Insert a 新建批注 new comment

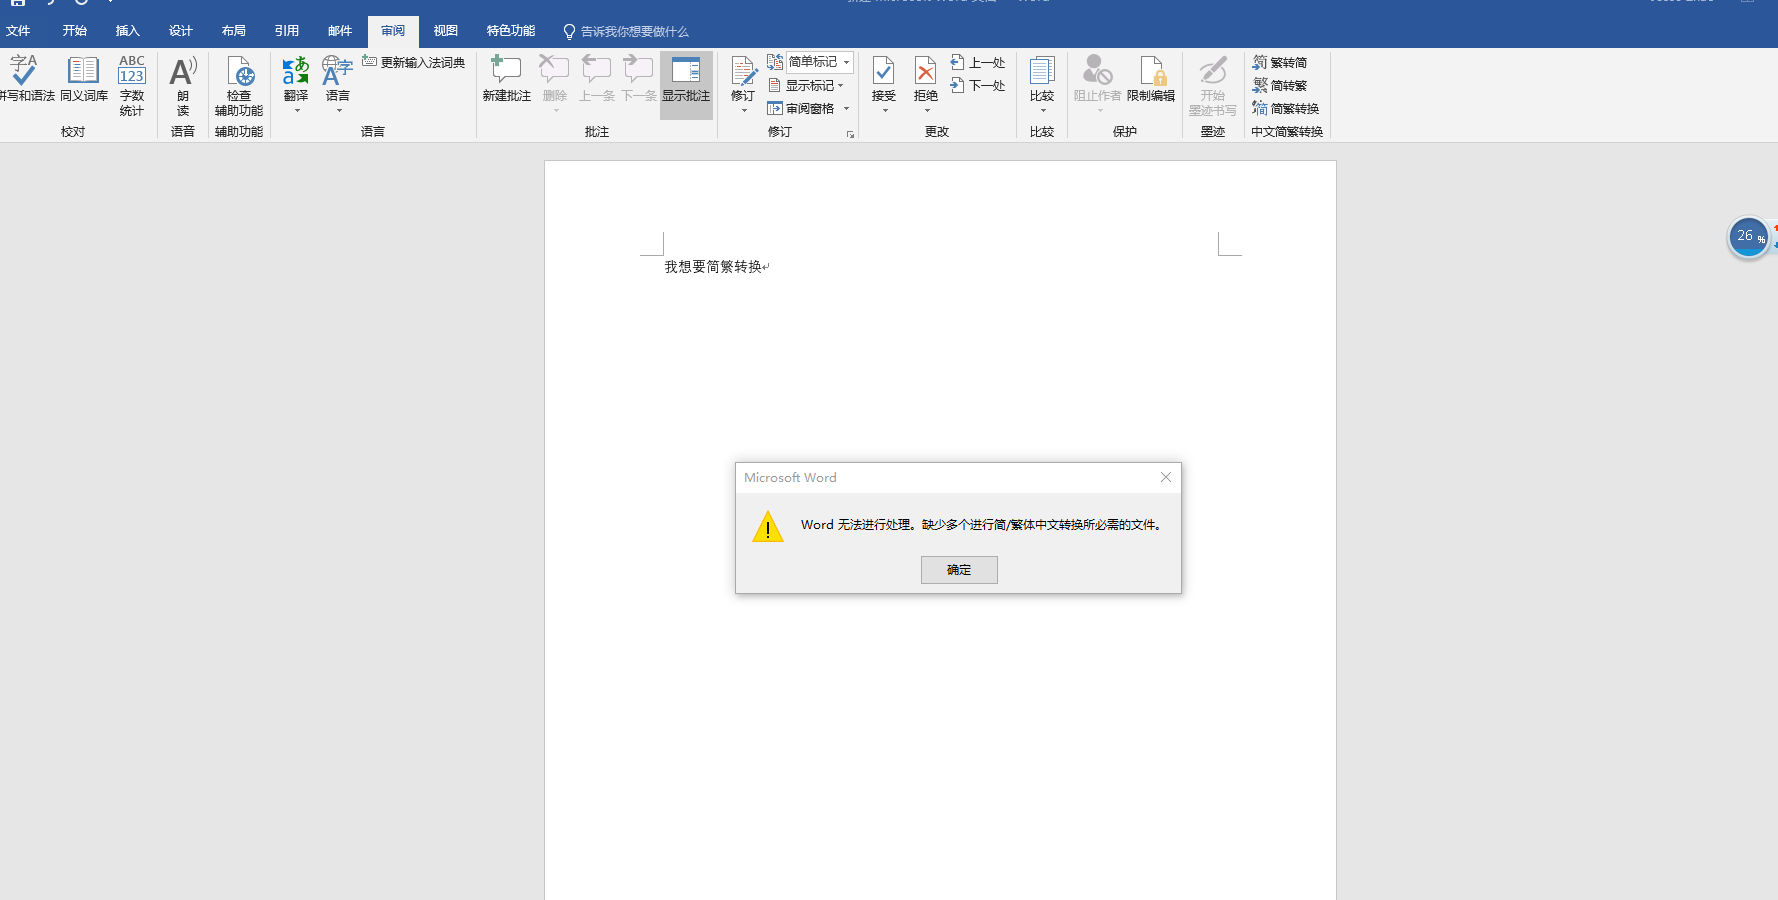506,78
